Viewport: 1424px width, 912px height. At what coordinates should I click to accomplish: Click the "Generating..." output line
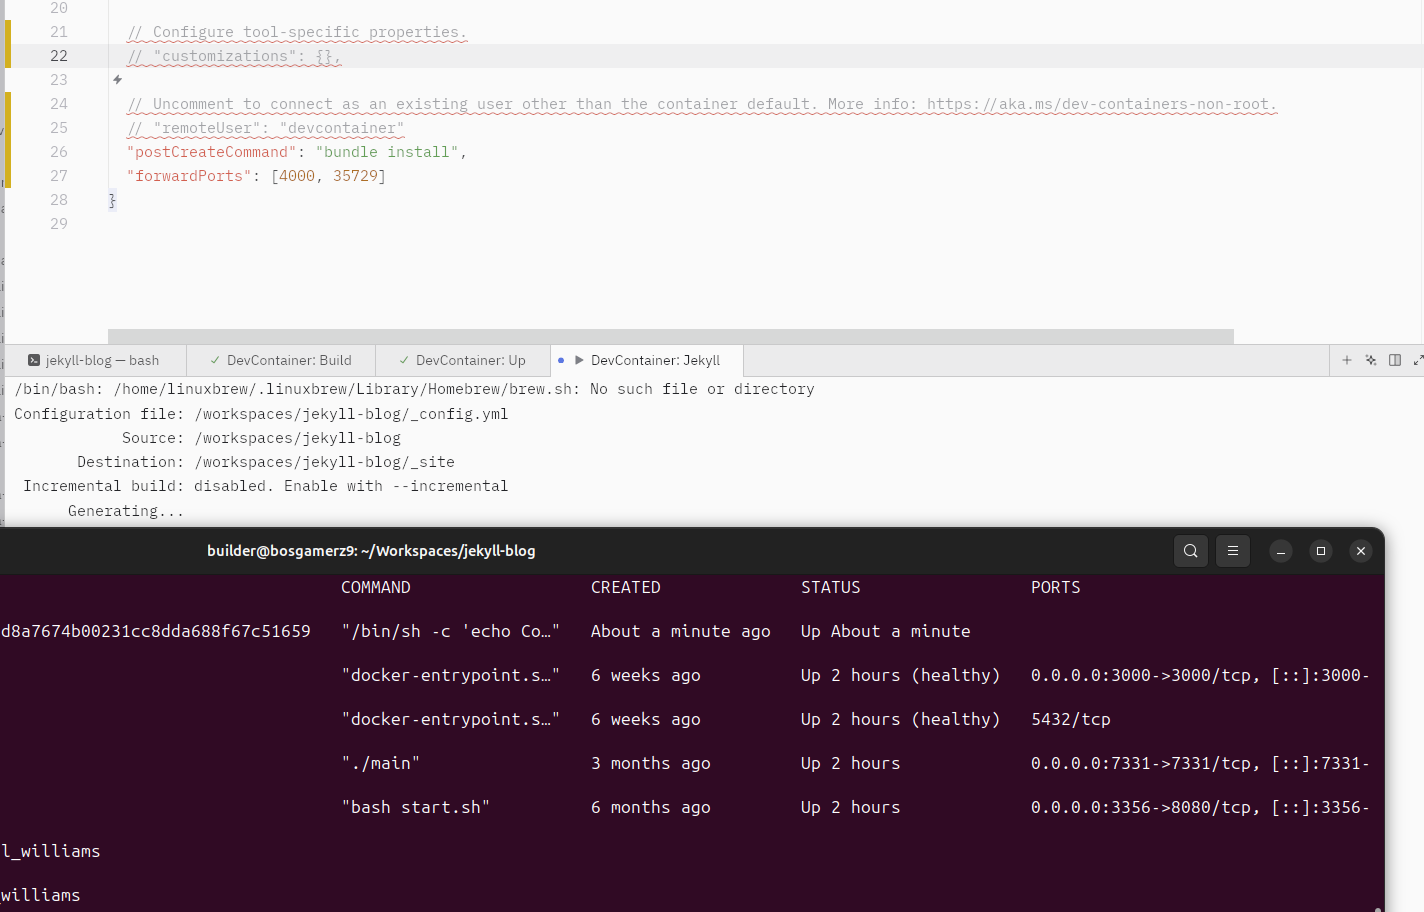coord(126,511)
